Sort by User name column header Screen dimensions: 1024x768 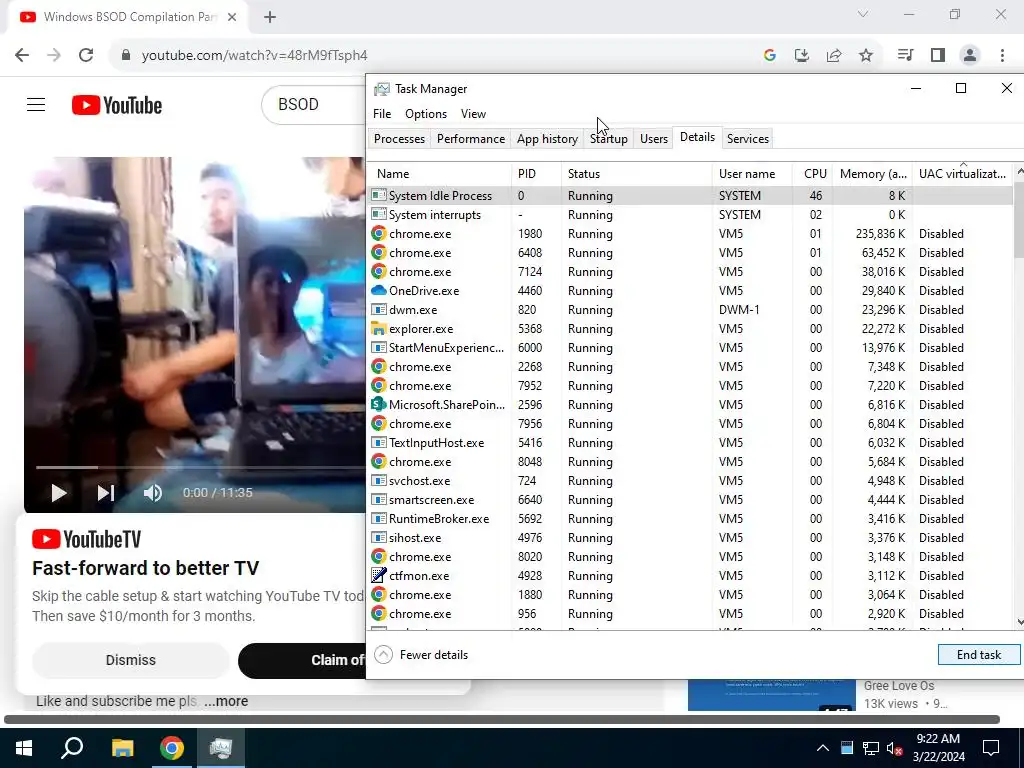752,174
